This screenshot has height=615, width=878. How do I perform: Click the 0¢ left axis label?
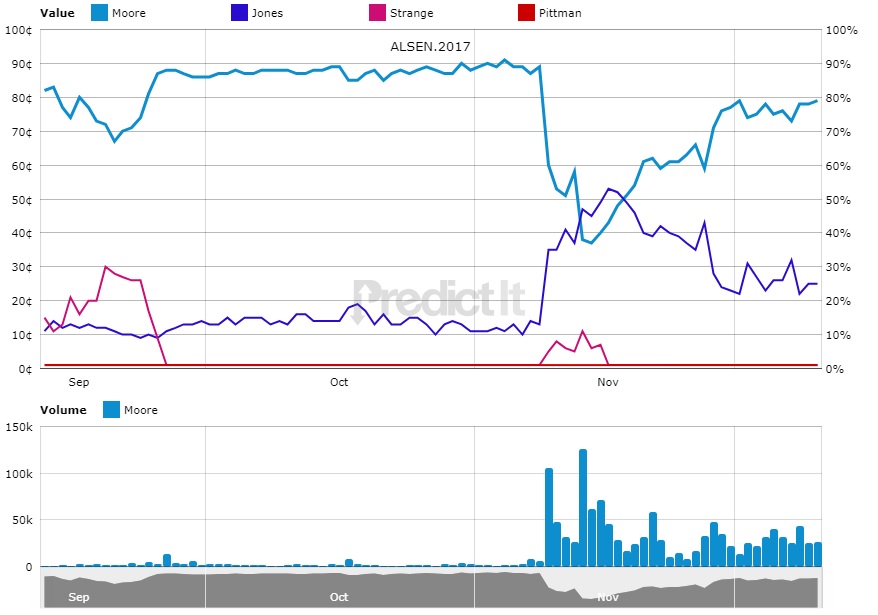[x=25, y=369]
